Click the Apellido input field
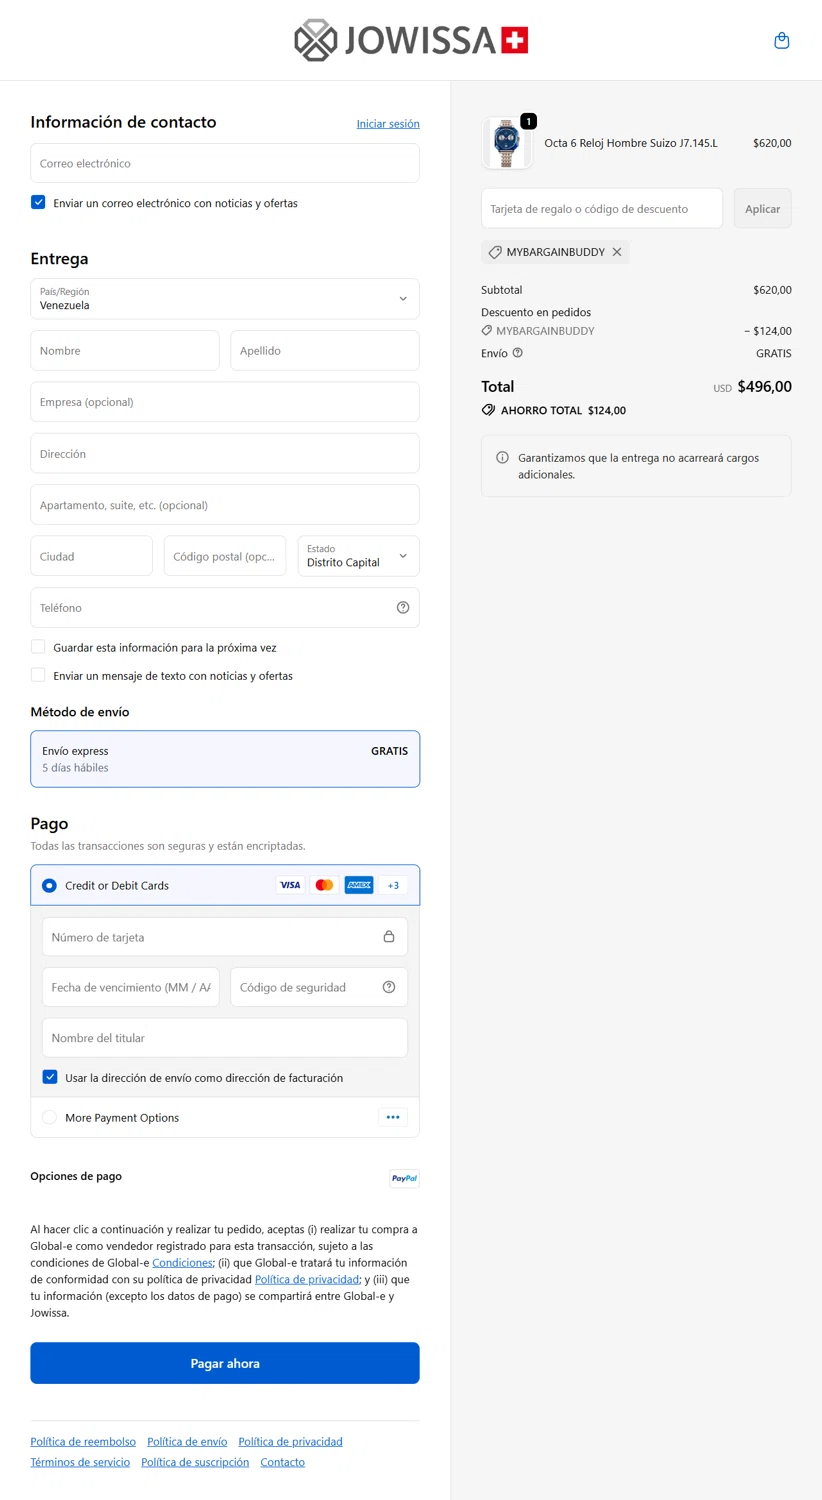The width and height of the screenshot is (822, 1500). click(x=325, y=351)
